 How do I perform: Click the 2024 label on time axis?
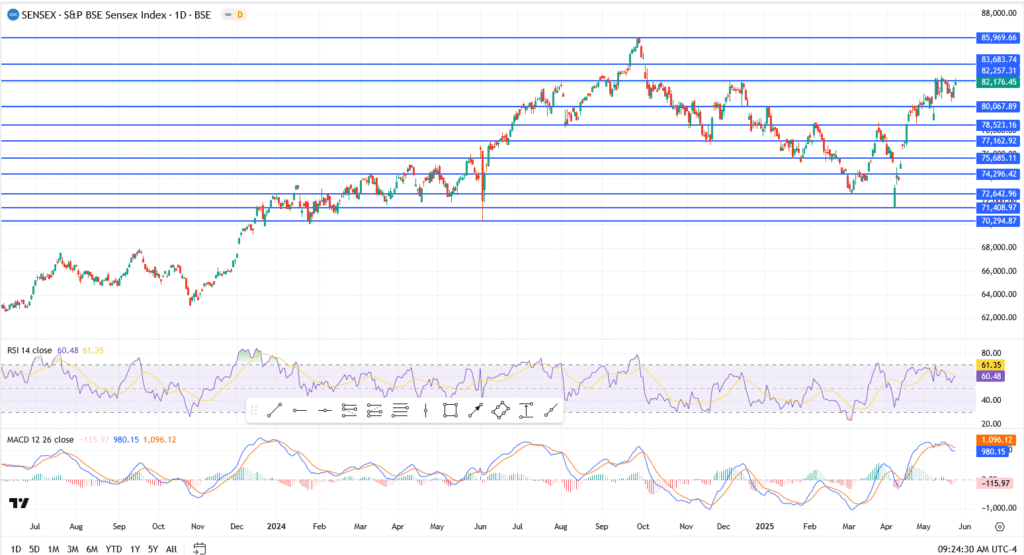point(276,526)
